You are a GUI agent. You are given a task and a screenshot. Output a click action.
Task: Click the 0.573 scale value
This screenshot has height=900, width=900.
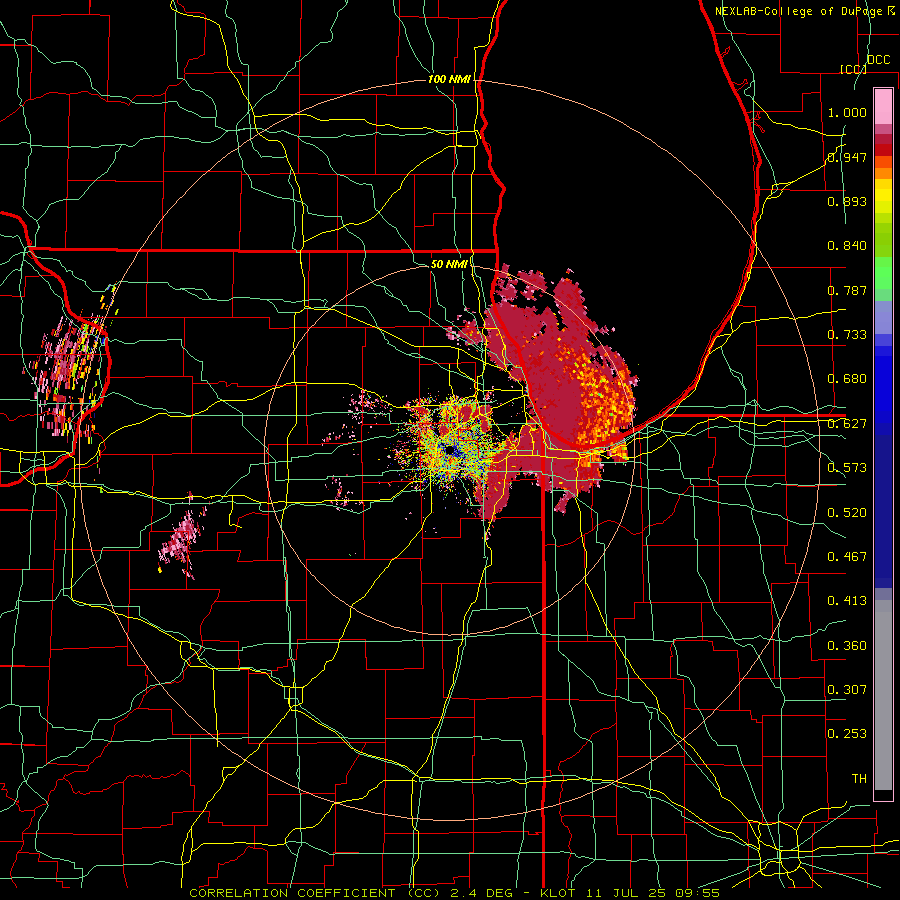point(847,468)
